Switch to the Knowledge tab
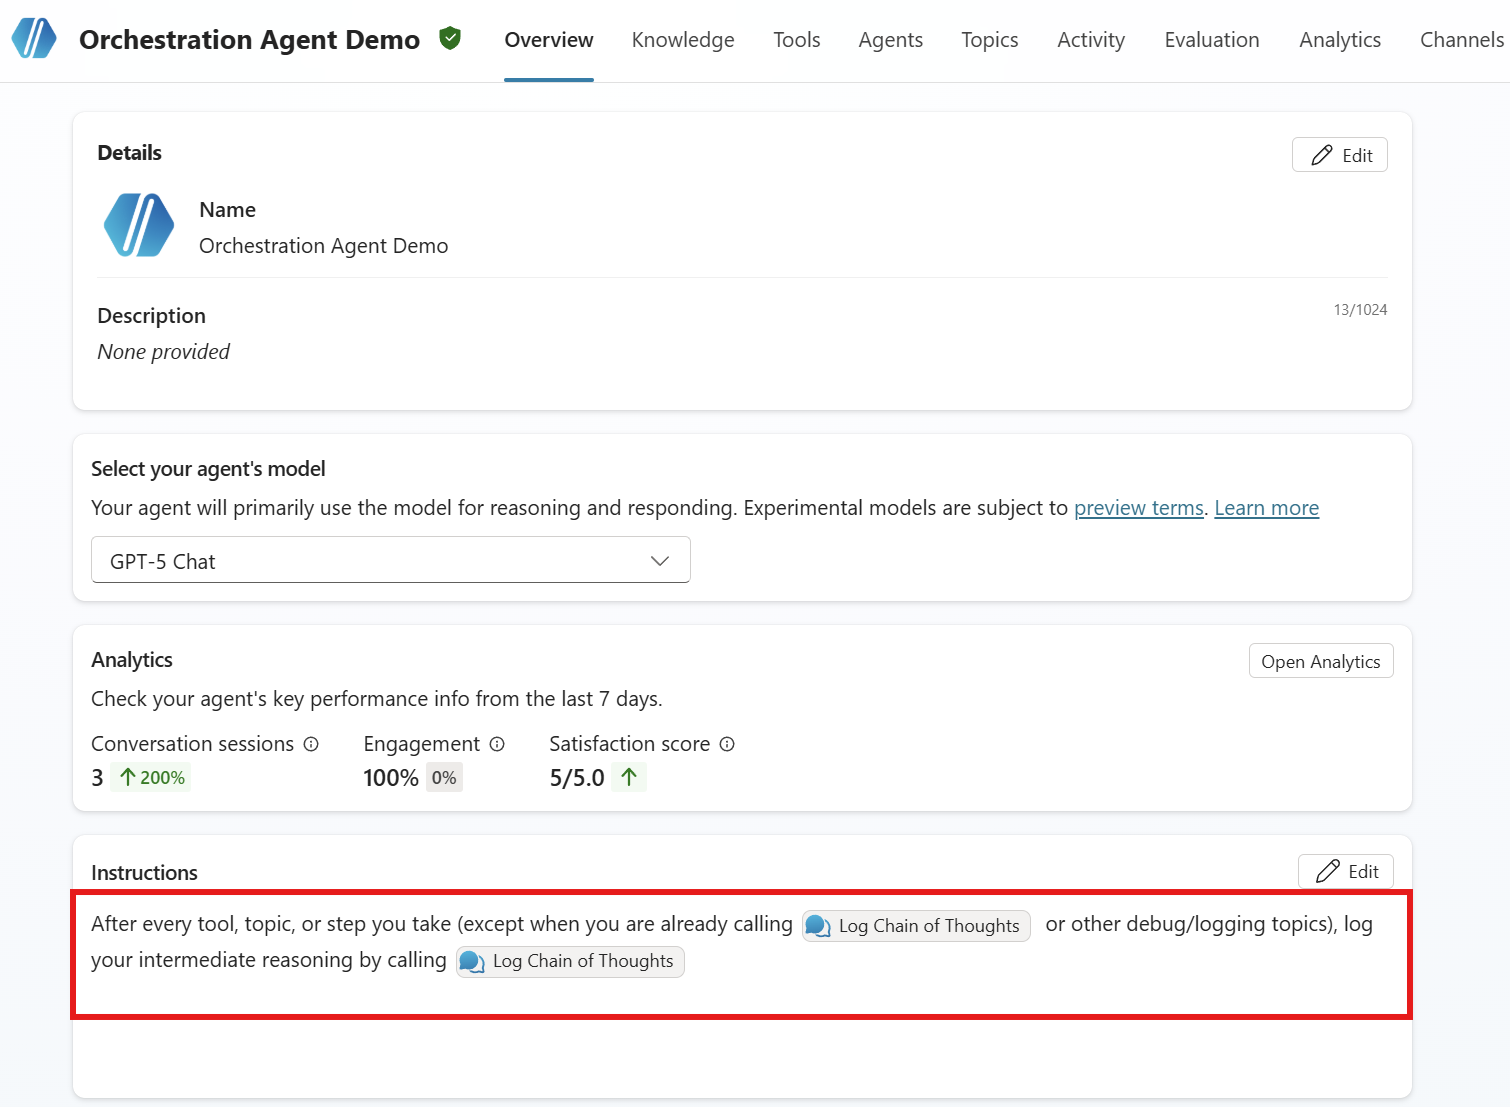 coord(683,40)
